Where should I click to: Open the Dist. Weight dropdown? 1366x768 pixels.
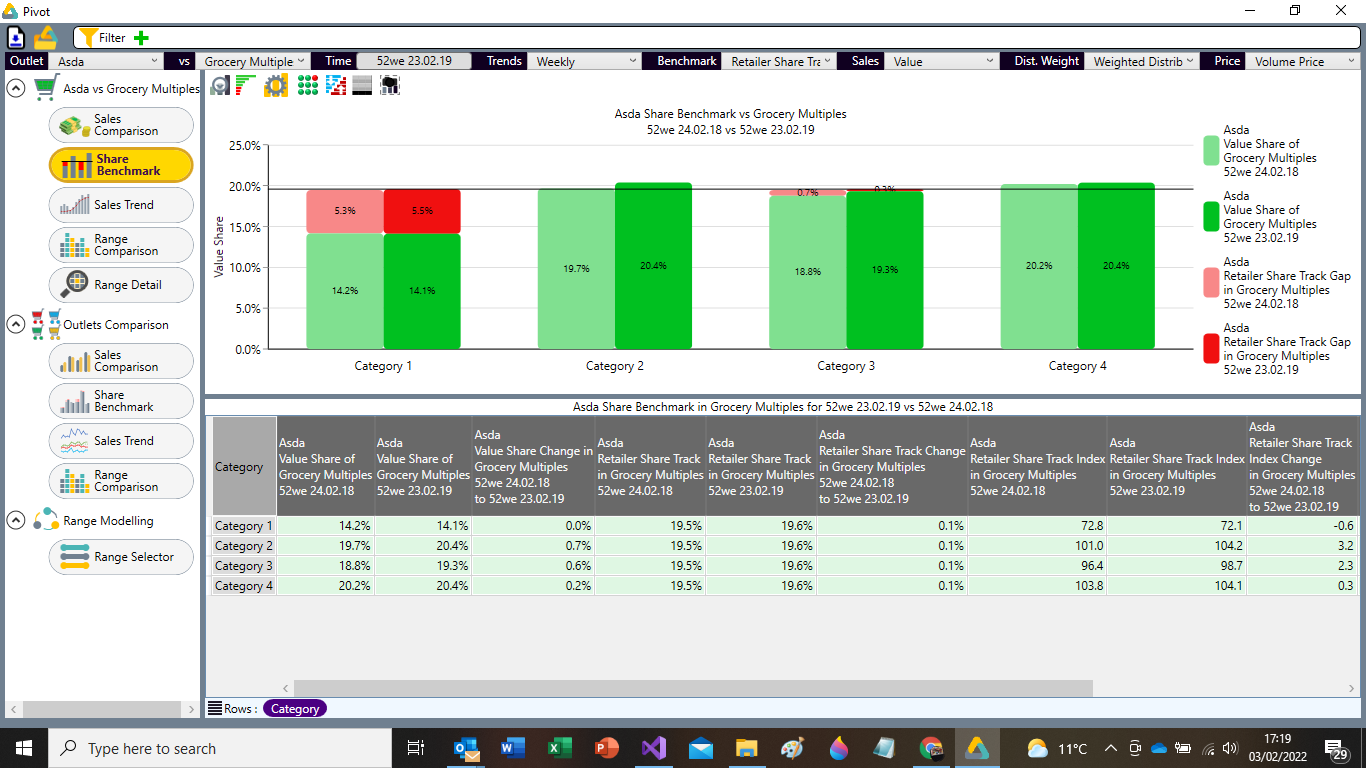pyautogui.click(x=1143, y=61)
